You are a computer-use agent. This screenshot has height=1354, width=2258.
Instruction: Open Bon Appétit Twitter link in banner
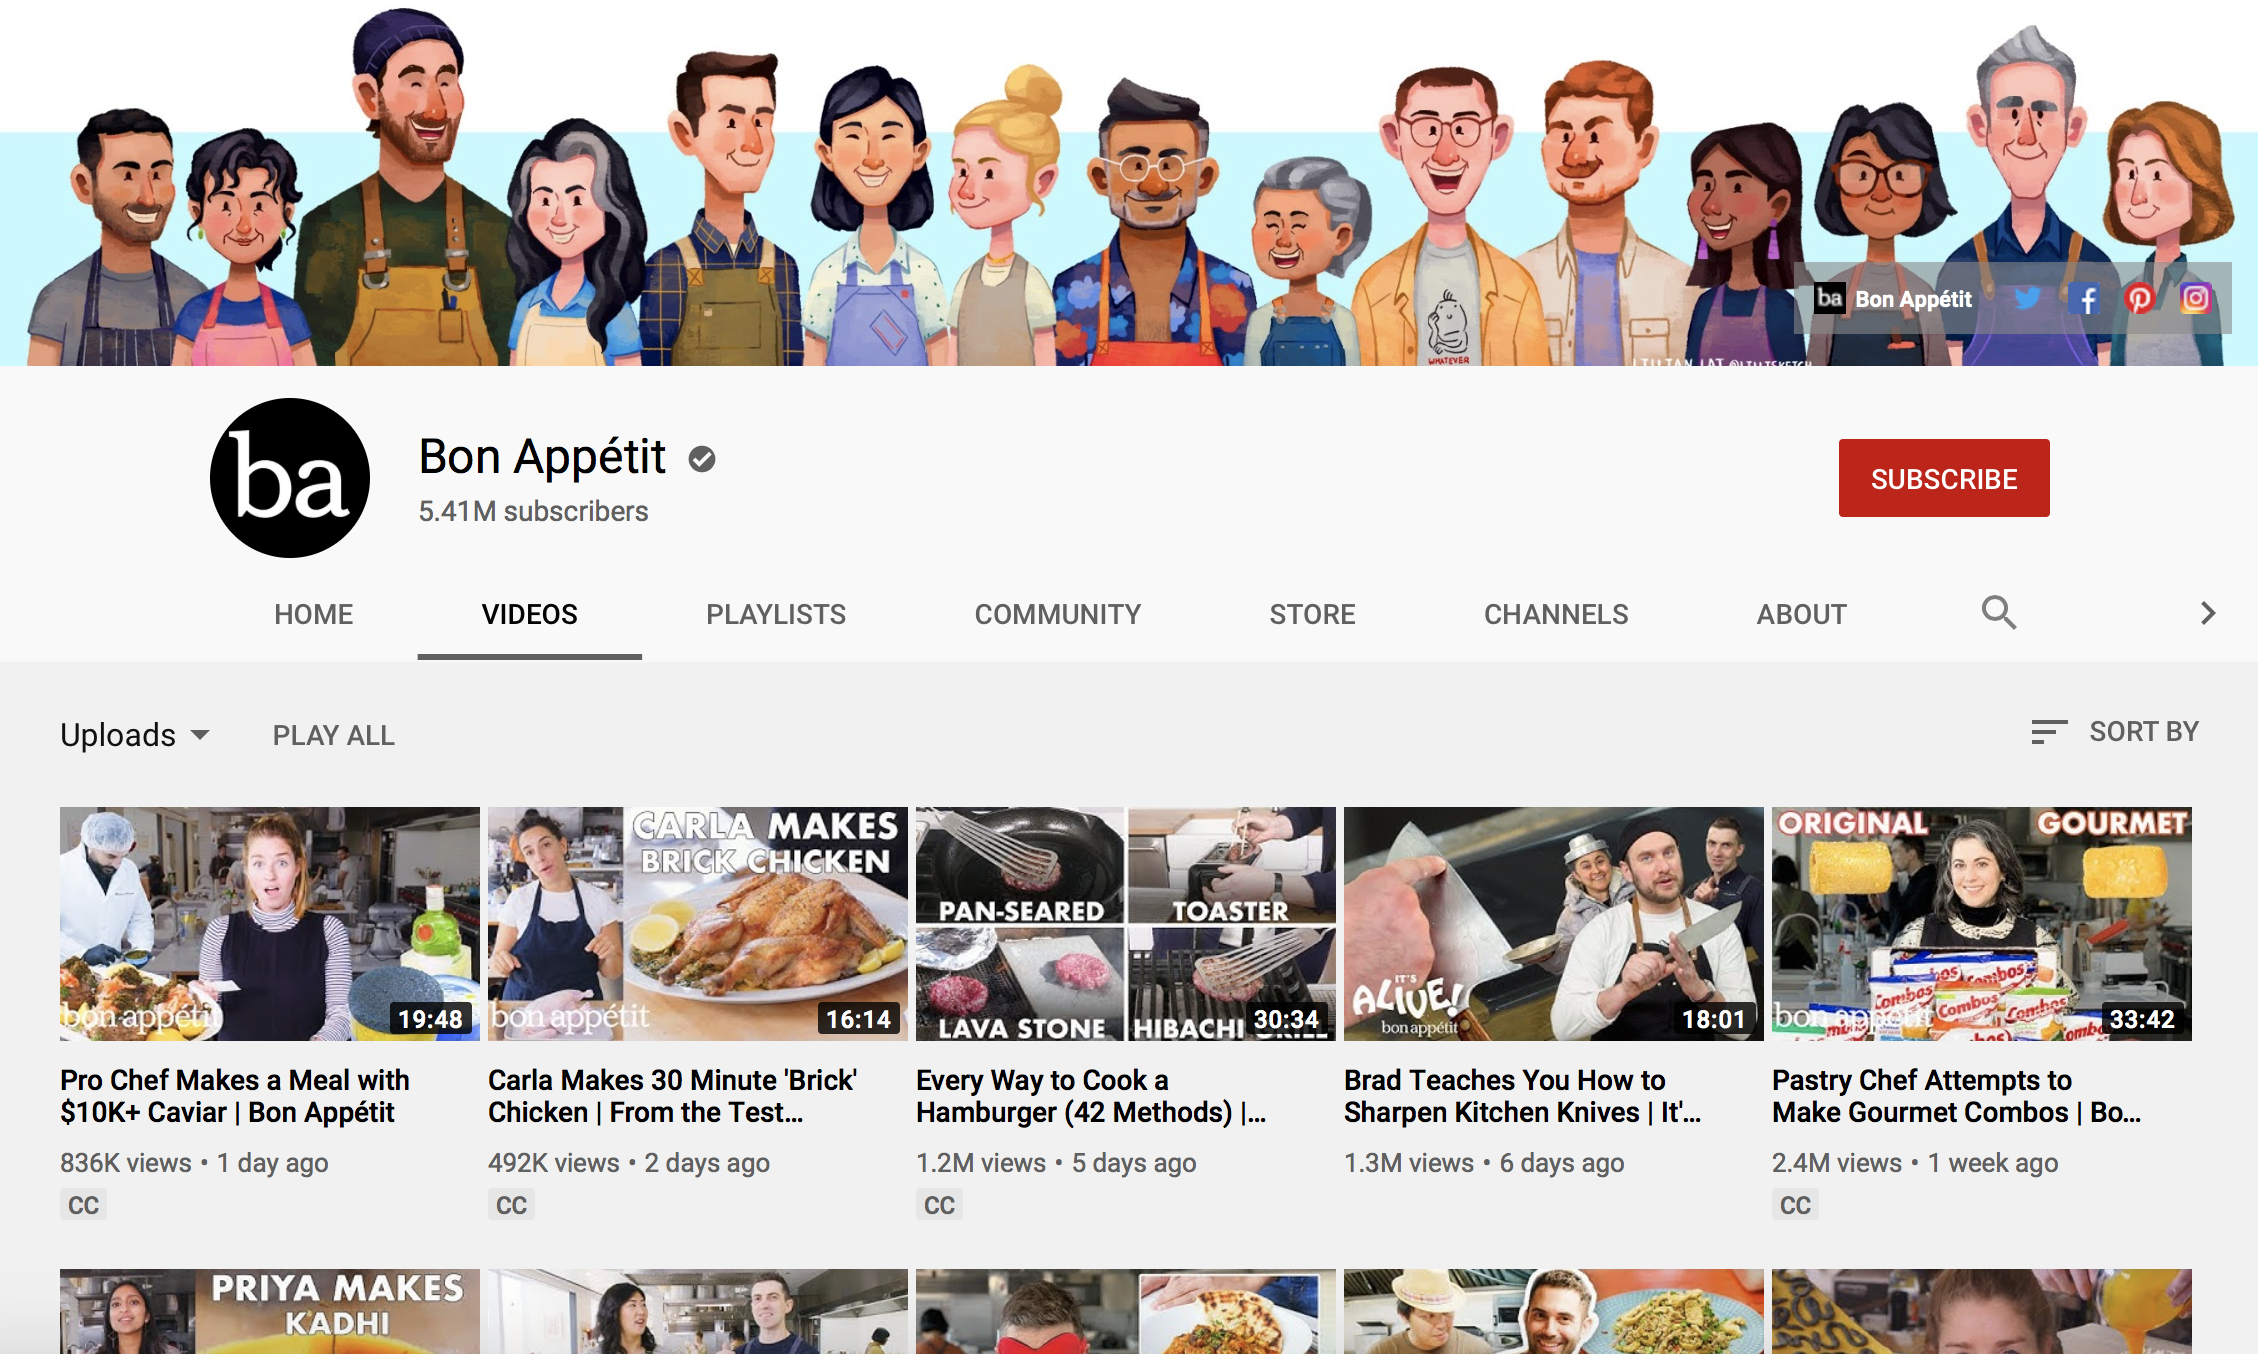2027,298
